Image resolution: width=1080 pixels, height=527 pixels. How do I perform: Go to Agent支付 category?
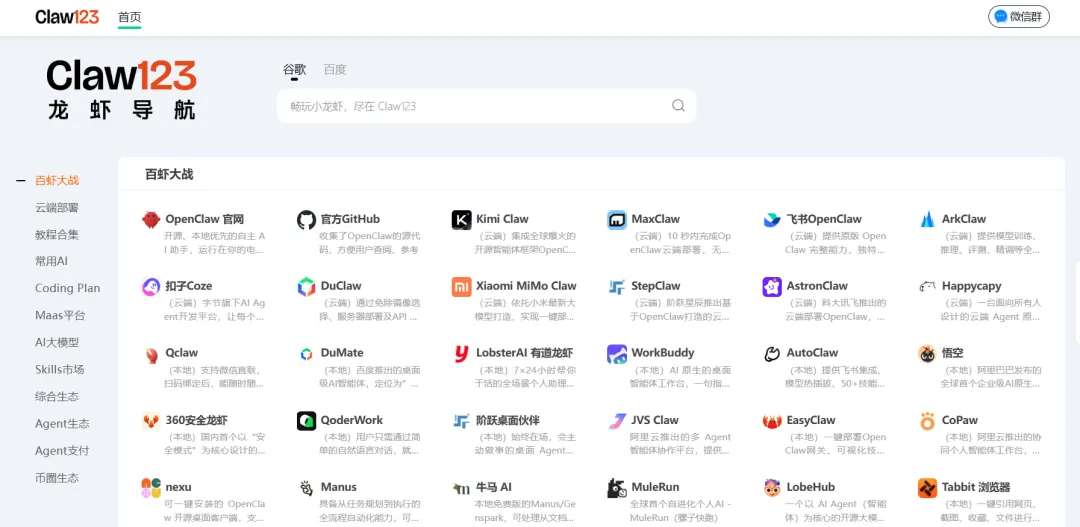pos(62,451)
